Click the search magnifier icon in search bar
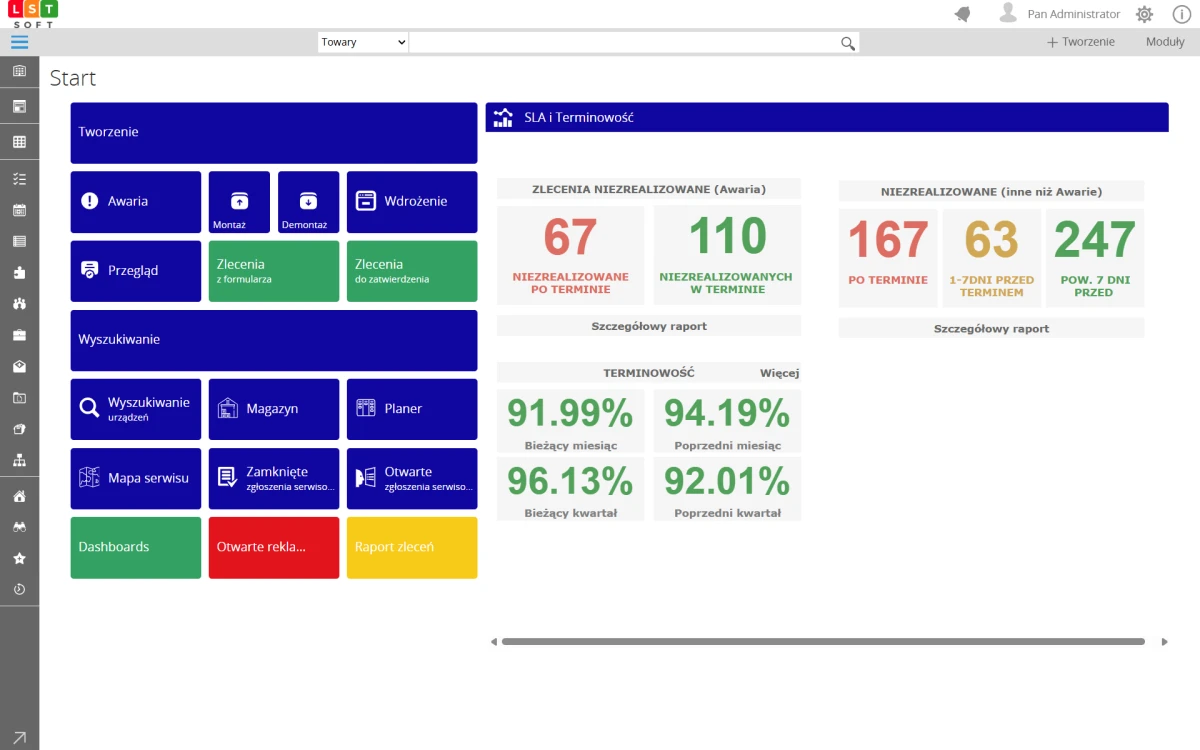 [847, 43]
